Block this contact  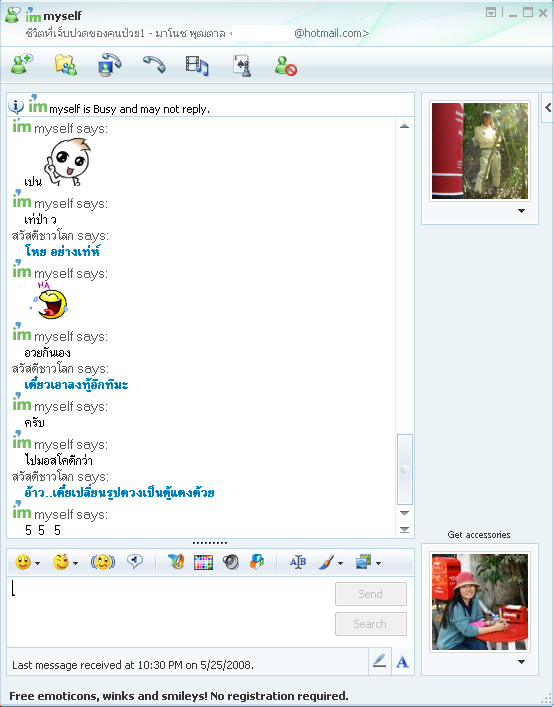coord(286,66)
